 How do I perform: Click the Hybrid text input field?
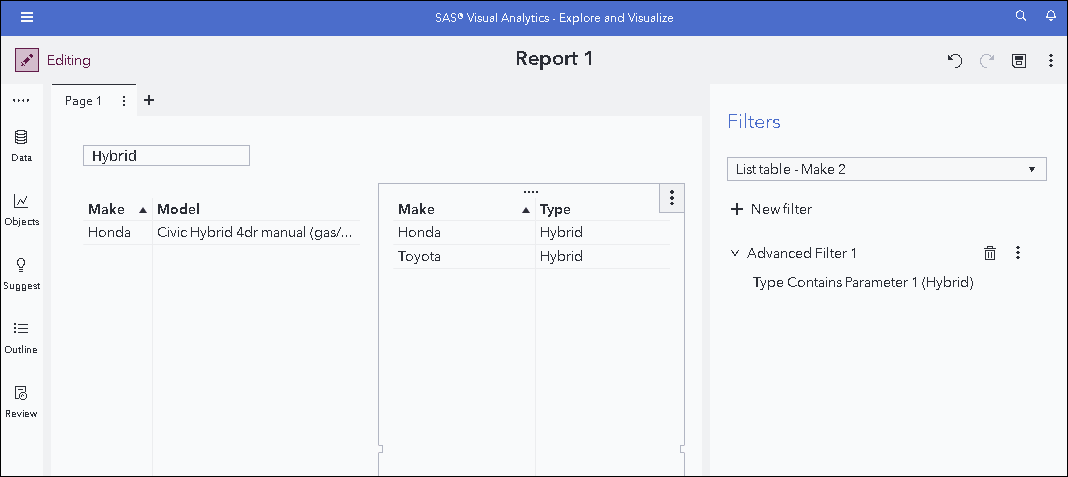click(x=166, y=156)
